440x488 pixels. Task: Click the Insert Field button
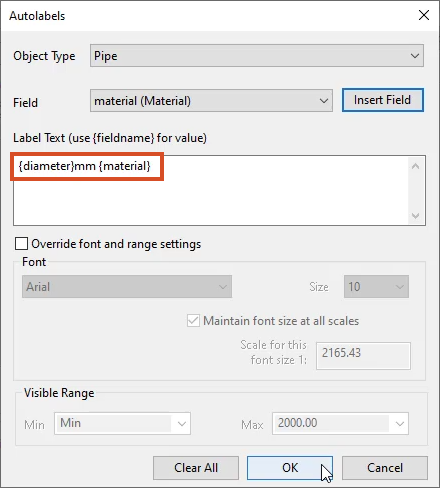click(382, 100)
